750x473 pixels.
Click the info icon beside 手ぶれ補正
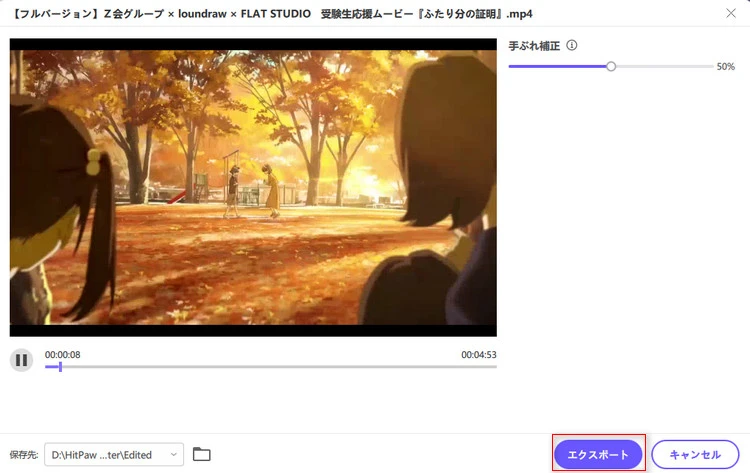point(572,46)
